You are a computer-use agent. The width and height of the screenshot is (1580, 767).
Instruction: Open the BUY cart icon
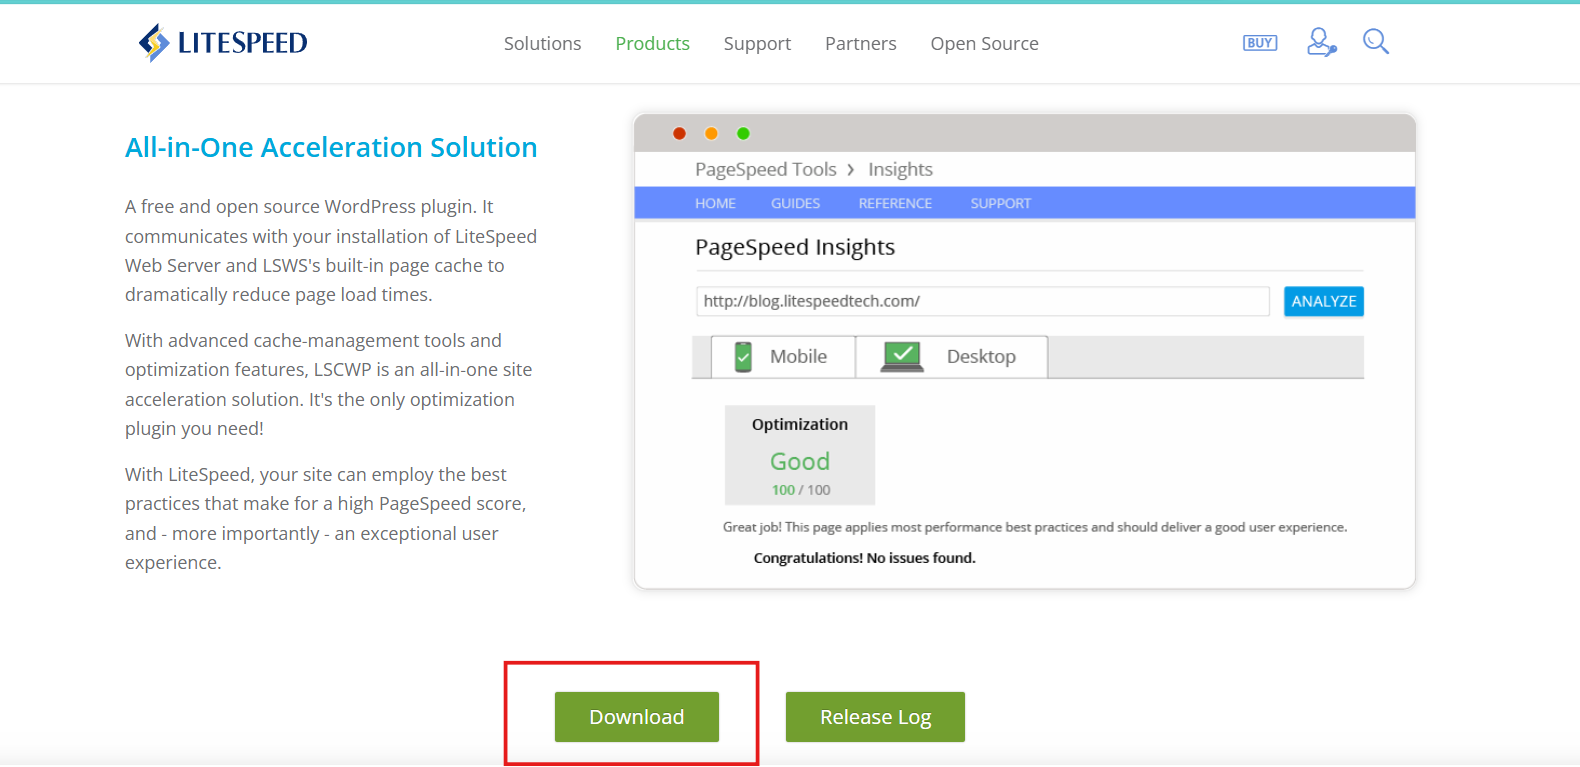pyautogui.click(x=1260, y=43)
